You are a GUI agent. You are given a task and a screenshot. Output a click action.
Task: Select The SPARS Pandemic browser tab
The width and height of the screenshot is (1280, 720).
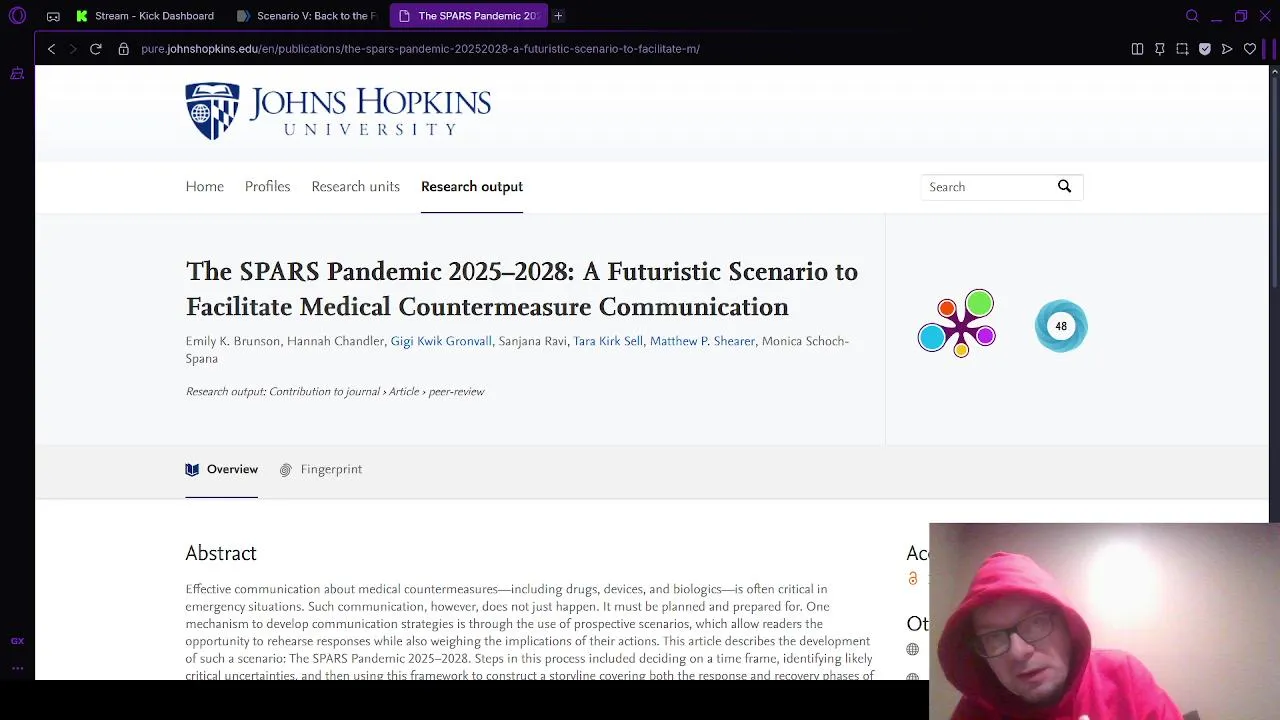click(468, 16)
